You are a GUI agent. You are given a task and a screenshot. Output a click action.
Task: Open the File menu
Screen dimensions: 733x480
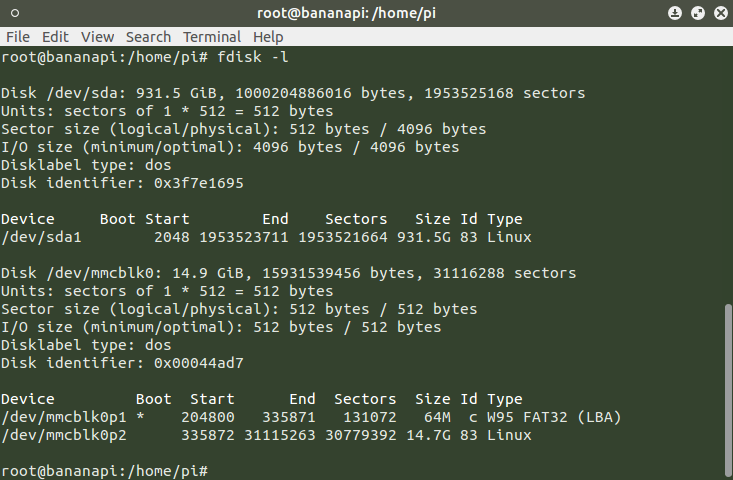[17, 37]
